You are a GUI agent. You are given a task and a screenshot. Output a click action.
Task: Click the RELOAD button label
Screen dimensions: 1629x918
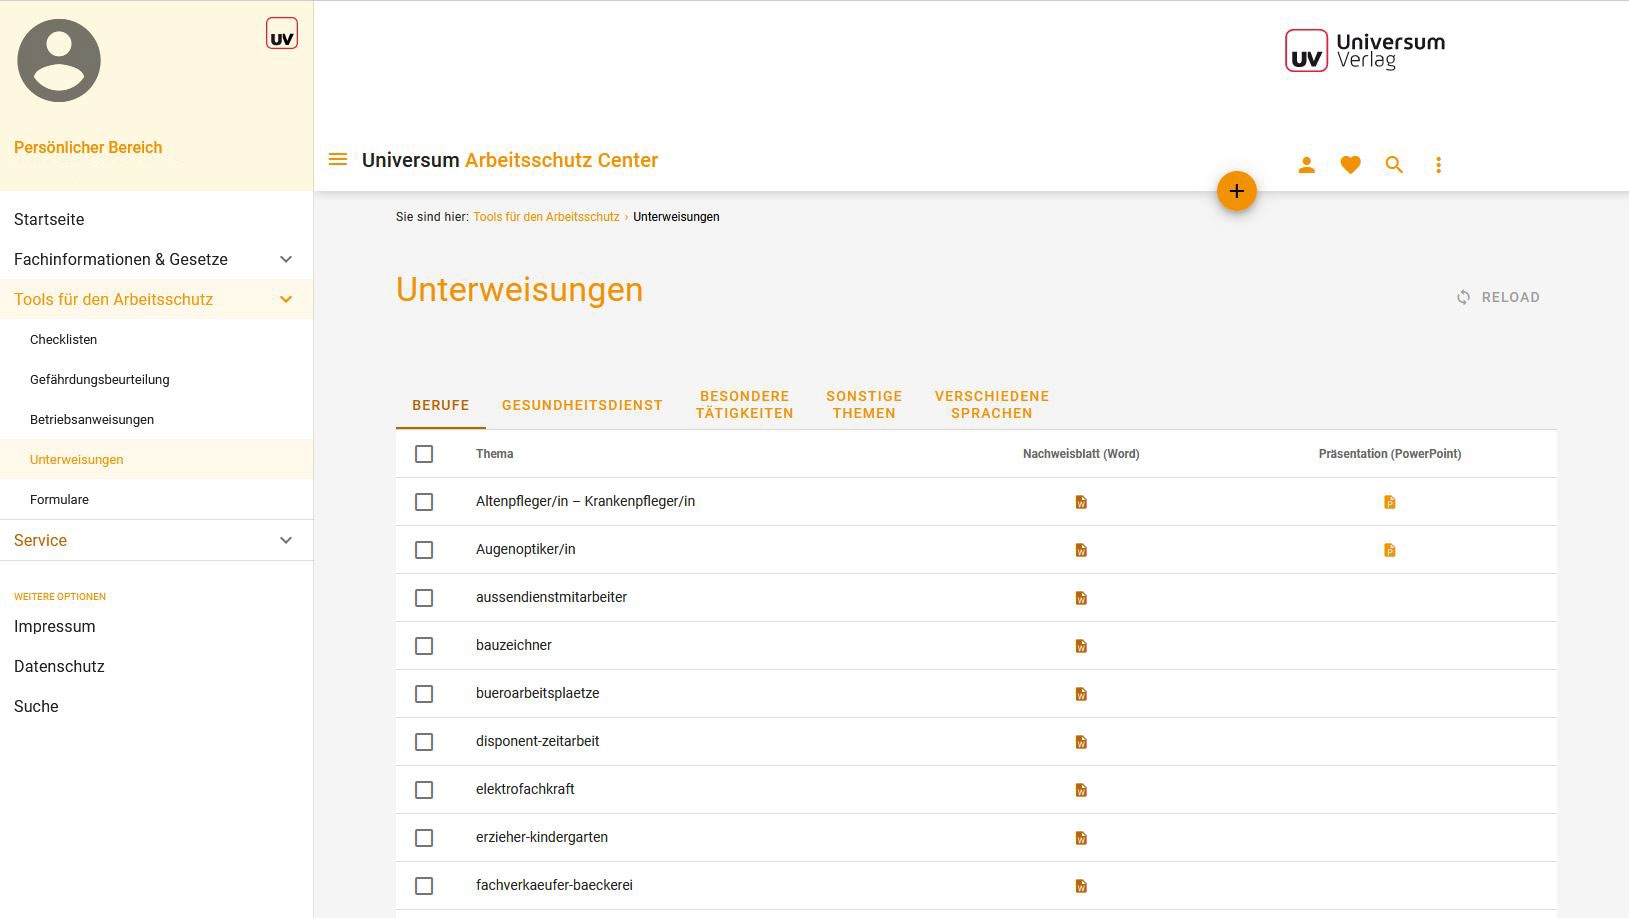[x=1510, y=297]
